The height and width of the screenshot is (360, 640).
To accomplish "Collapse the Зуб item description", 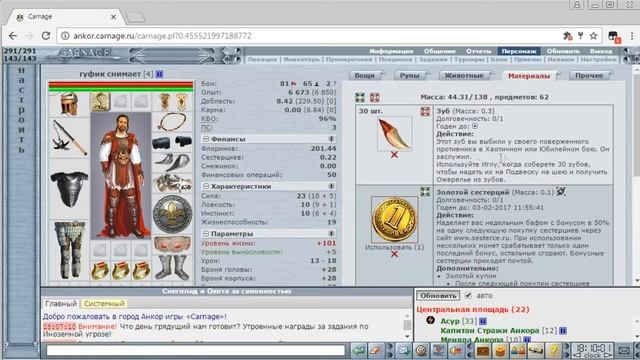I will pyautogui.click(x=425, y=111).
